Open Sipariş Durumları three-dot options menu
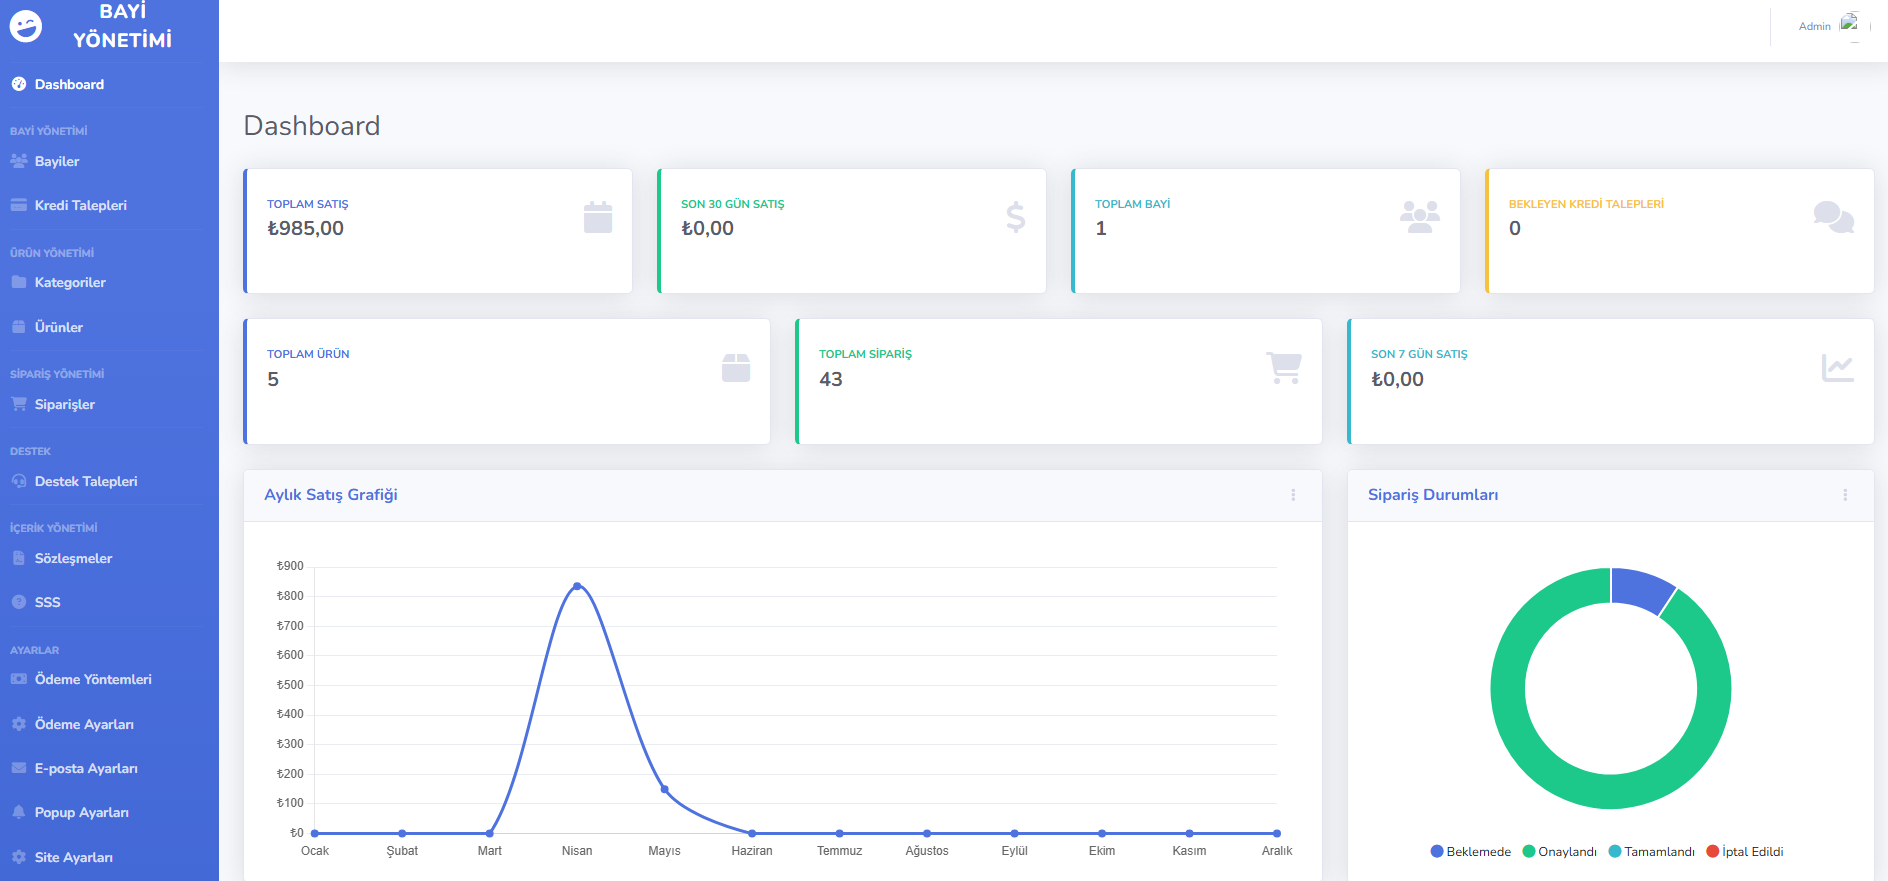1888x881 pixels. pyautogui.click(x=1845, y=495)
